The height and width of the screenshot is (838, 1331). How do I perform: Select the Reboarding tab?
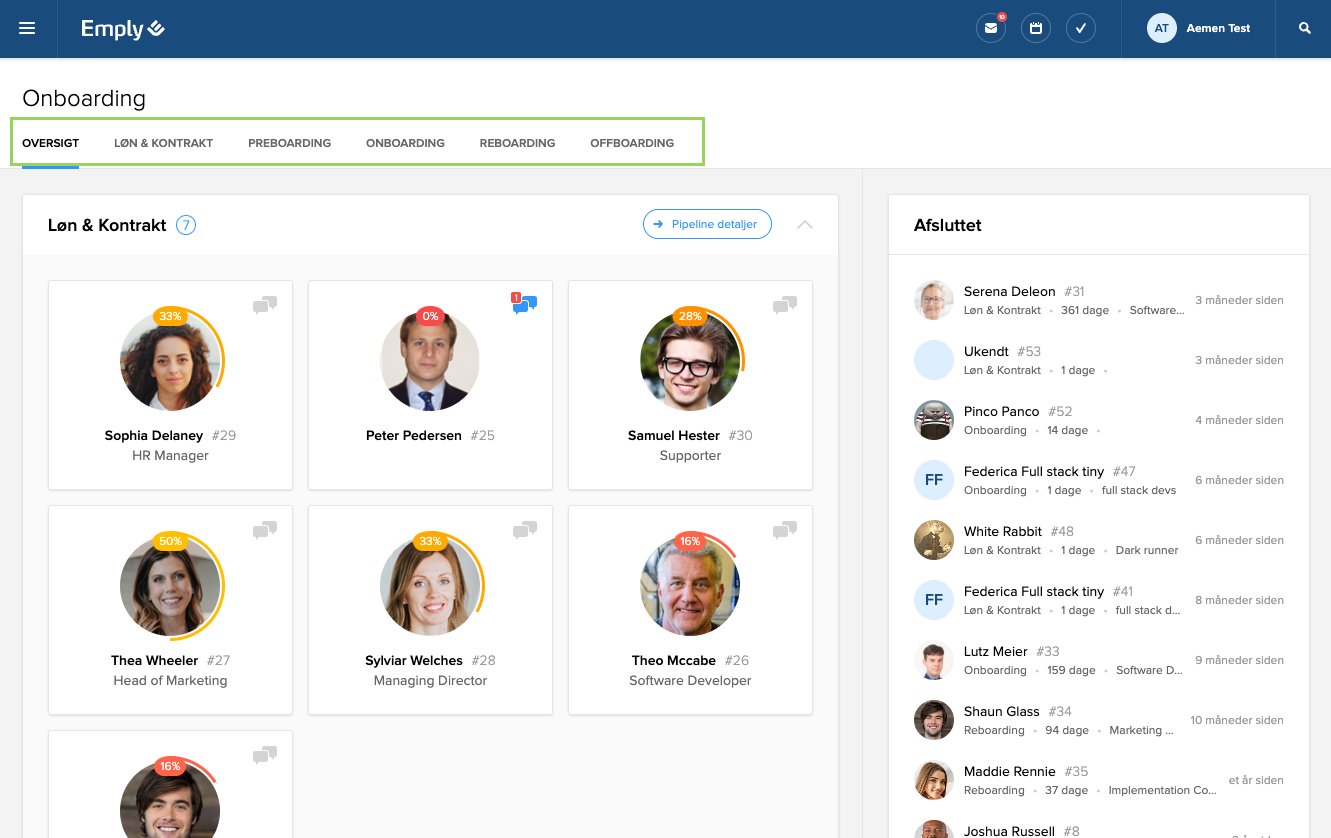517,143
